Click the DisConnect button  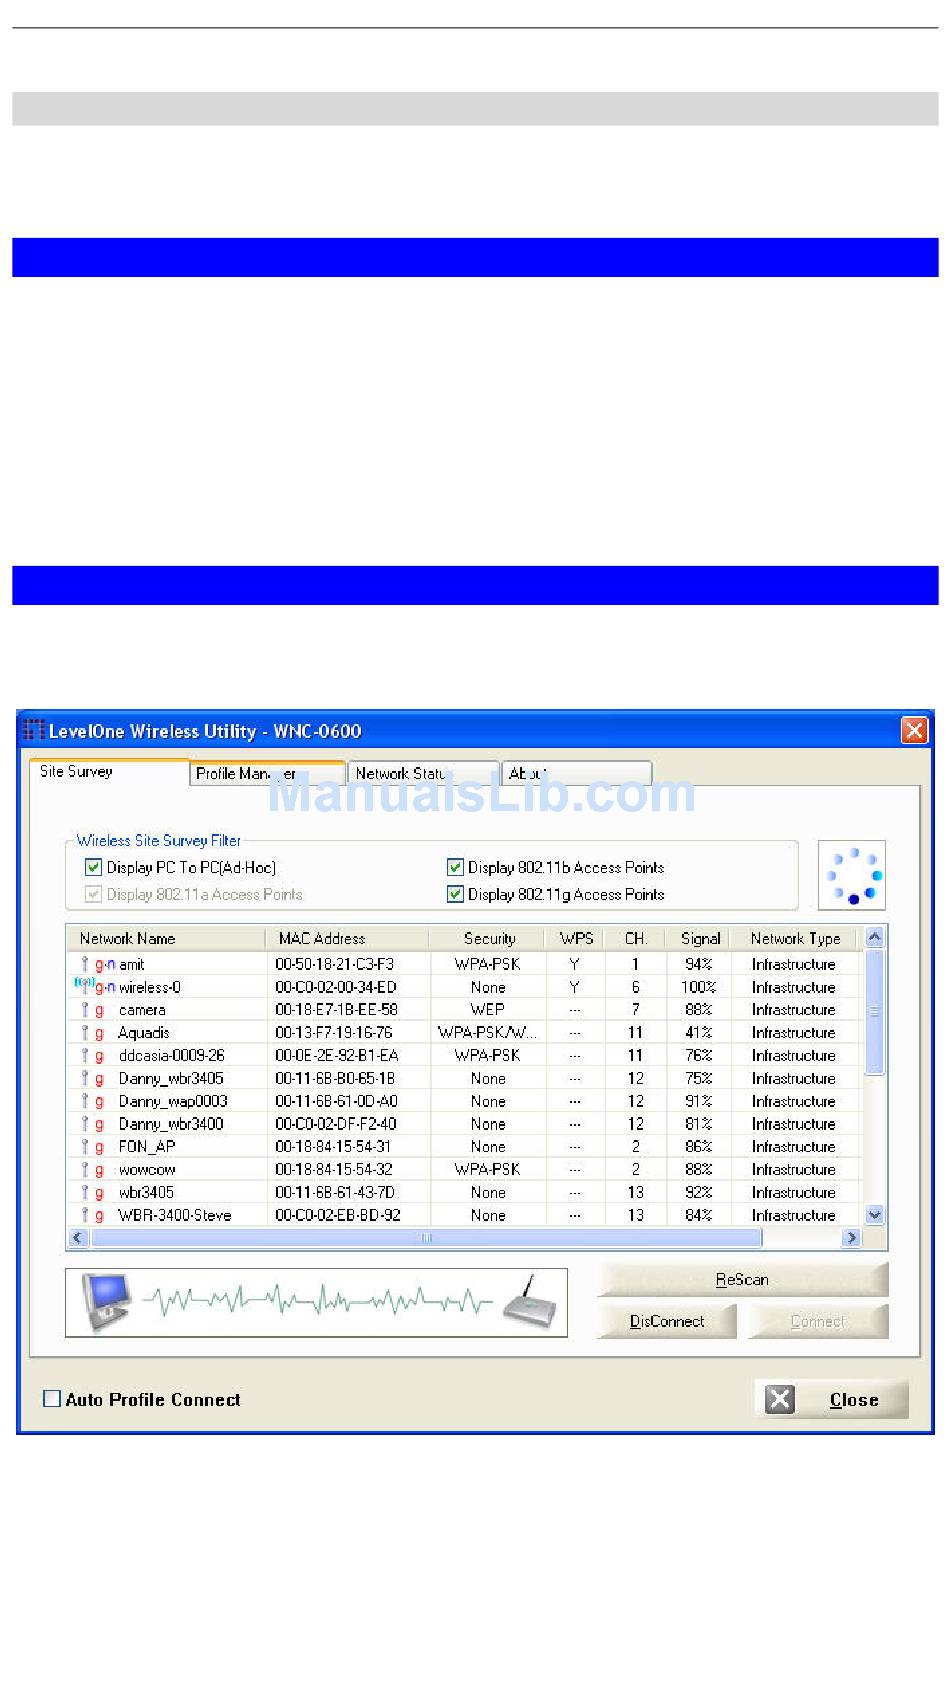667,1321
